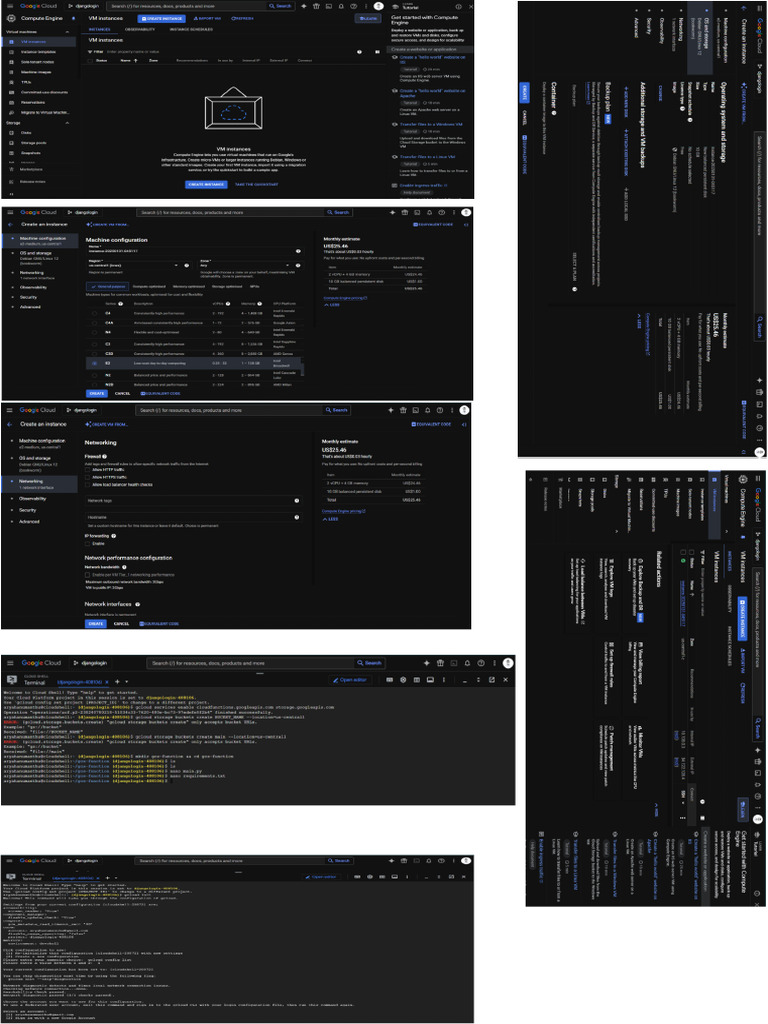Enable Allow HTTPS traffic checkbox
The image size is (768, 1024).
88,477
